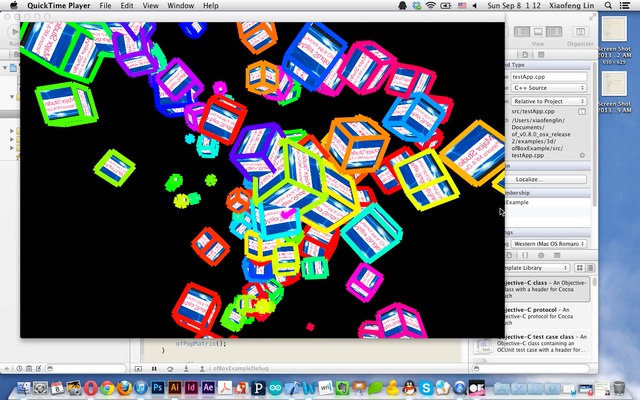
Task: Select the Objective-C class template
Action: click(x=547, y=289)
